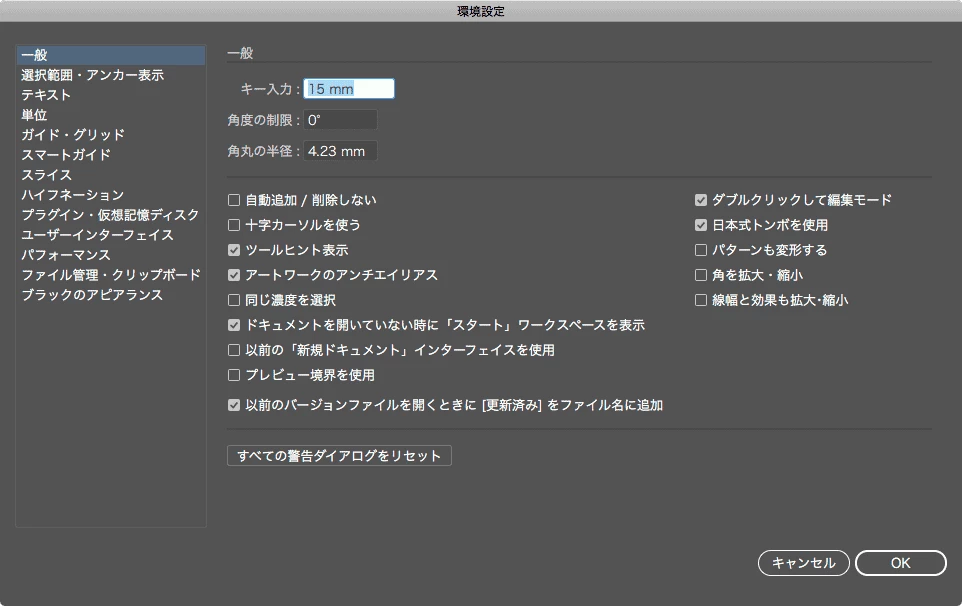Click the 角丸の半径 field showing 4.23 mm
The image size is (962, 606).
click(341, 152)
